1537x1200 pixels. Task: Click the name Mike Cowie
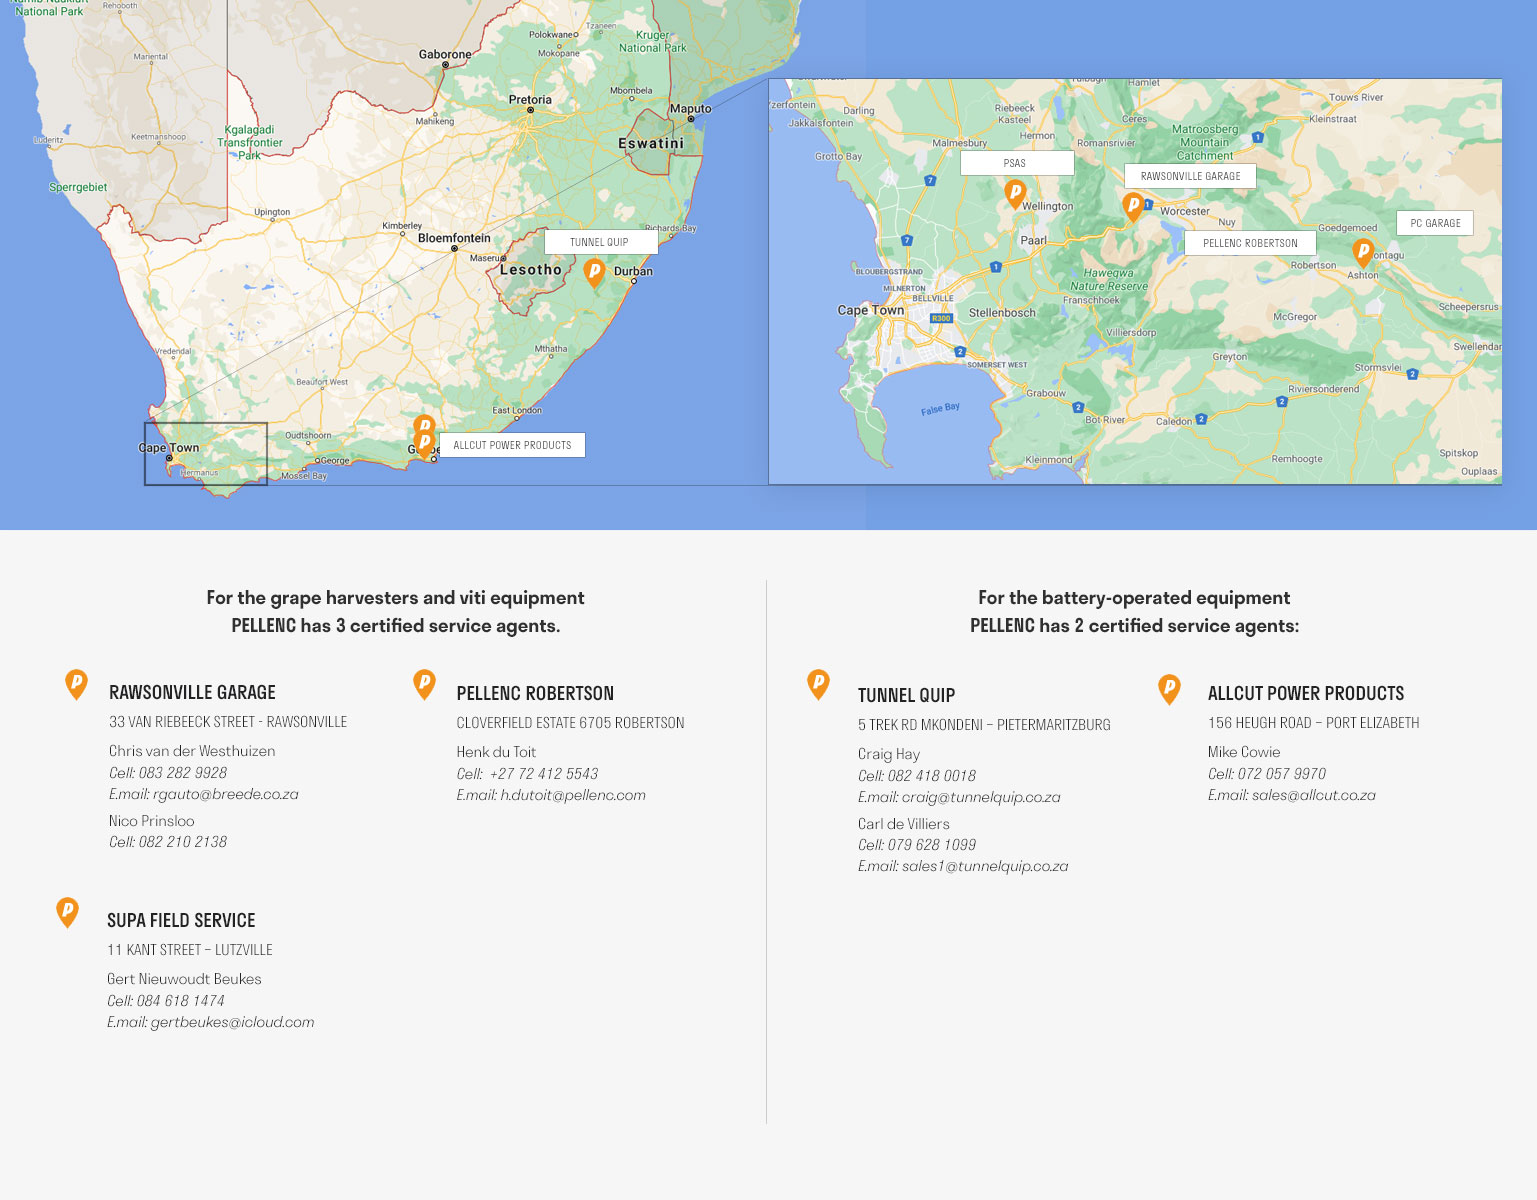tap(1244, 752)
